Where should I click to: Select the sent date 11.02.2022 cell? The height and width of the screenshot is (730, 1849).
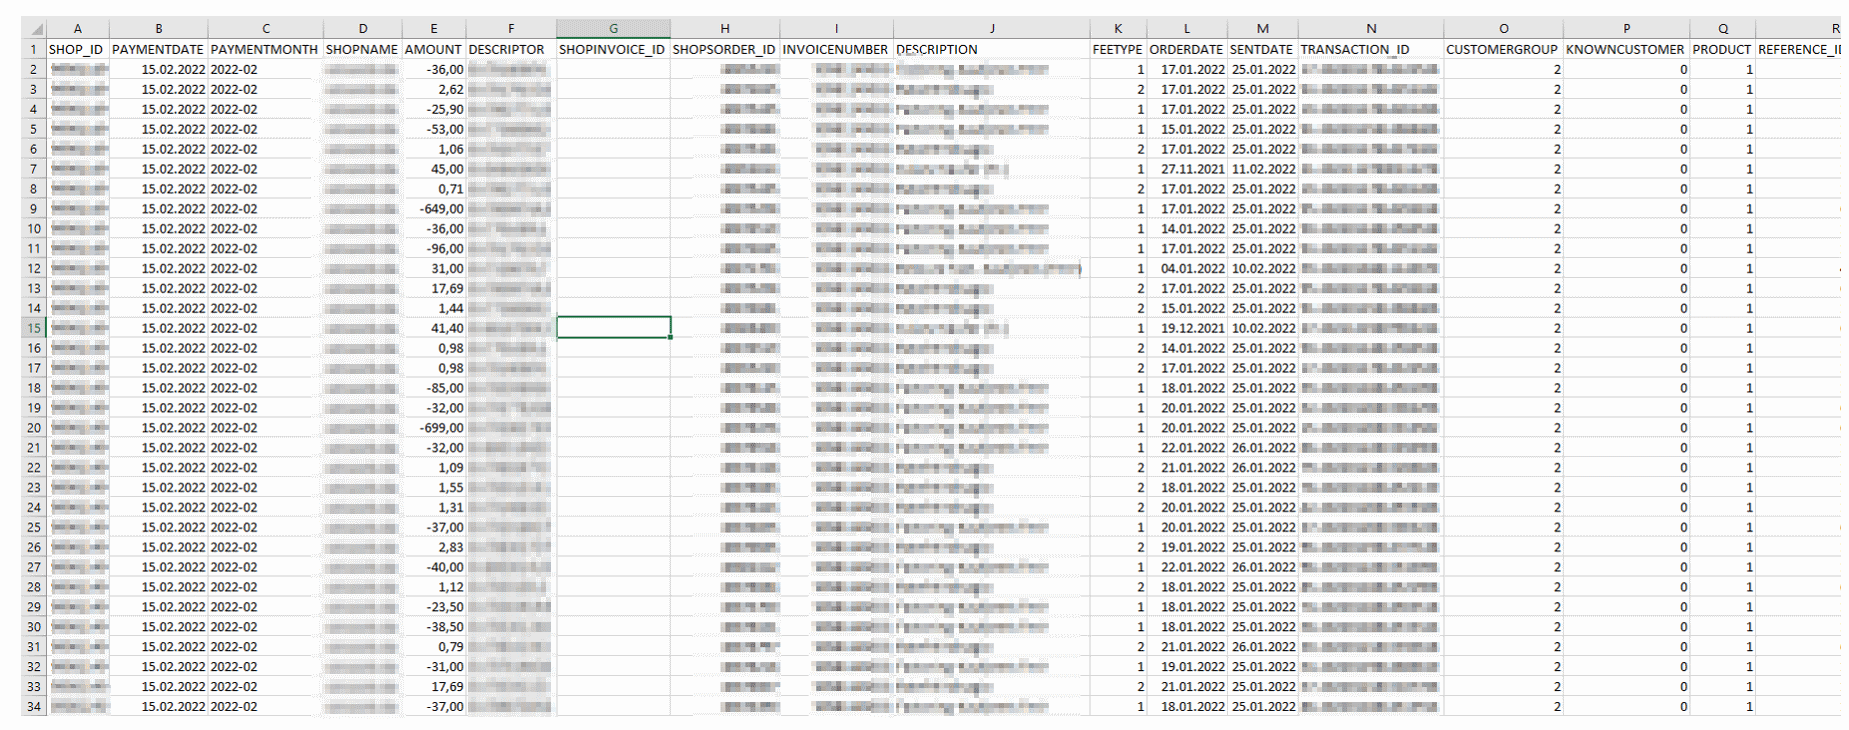(x=1263, y=169)
